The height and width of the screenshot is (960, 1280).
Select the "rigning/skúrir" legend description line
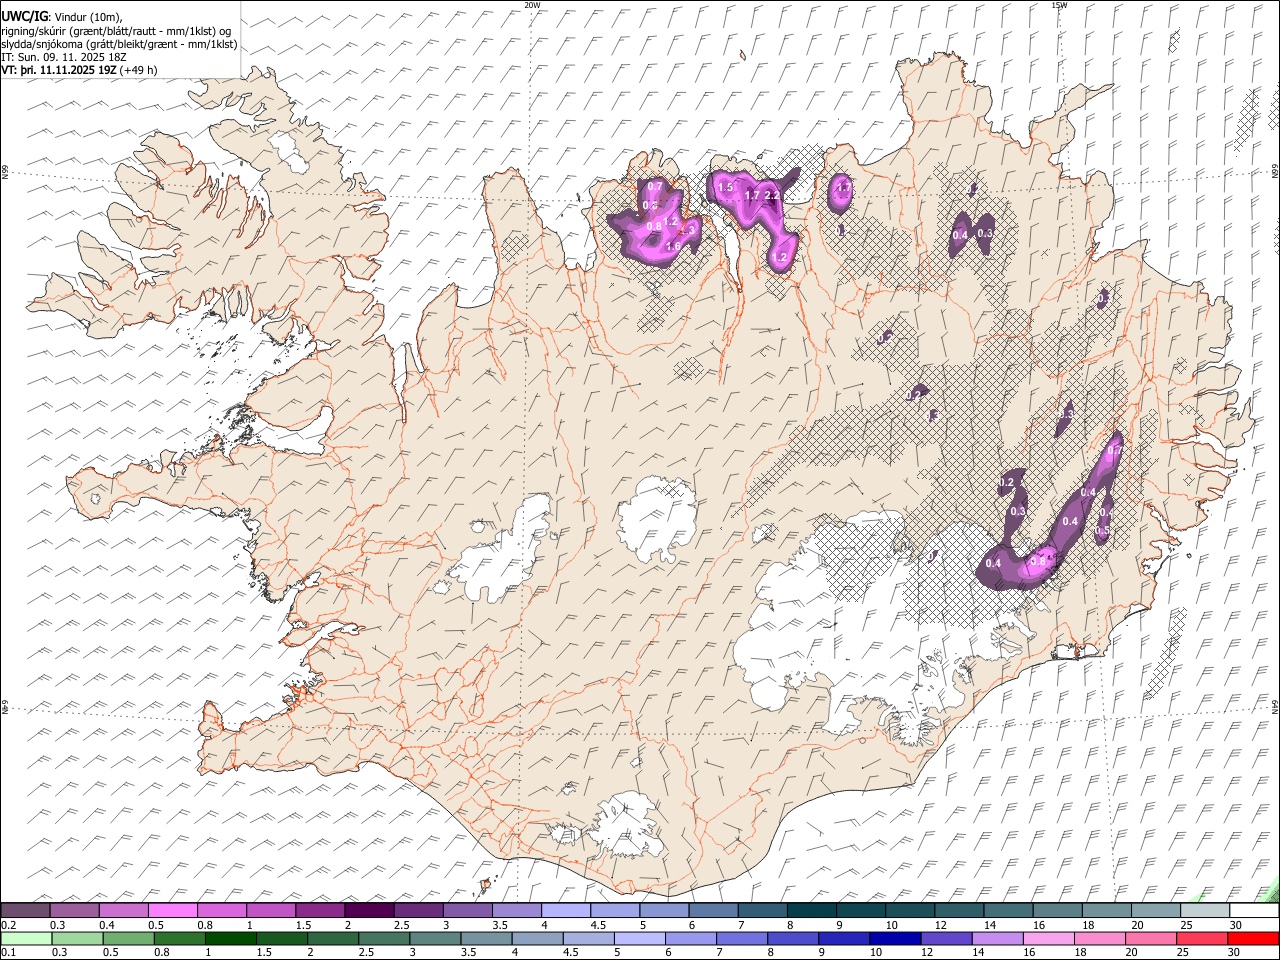116,31
